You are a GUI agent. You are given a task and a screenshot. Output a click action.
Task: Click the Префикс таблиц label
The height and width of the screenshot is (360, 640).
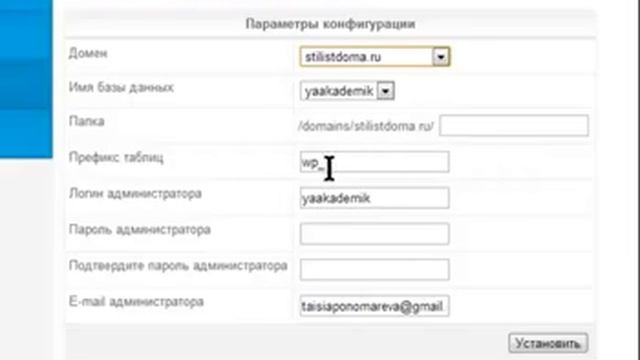[116, 158]
